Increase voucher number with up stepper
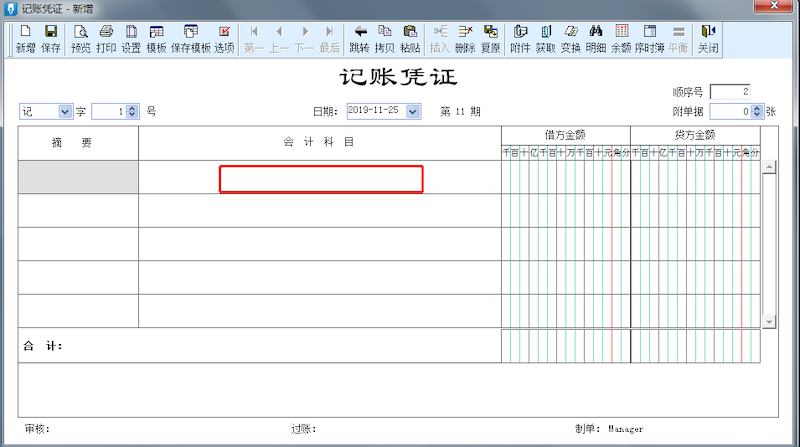This screenshot has width=800, height=447. 132,108
